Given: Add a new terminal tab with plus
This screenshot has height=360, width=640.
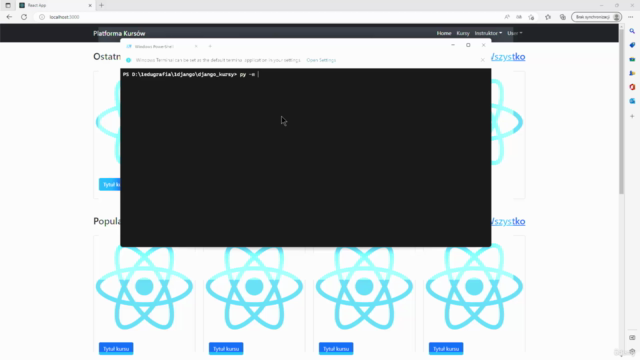Looking at the screenshot, I should click(x=210, y=47).
